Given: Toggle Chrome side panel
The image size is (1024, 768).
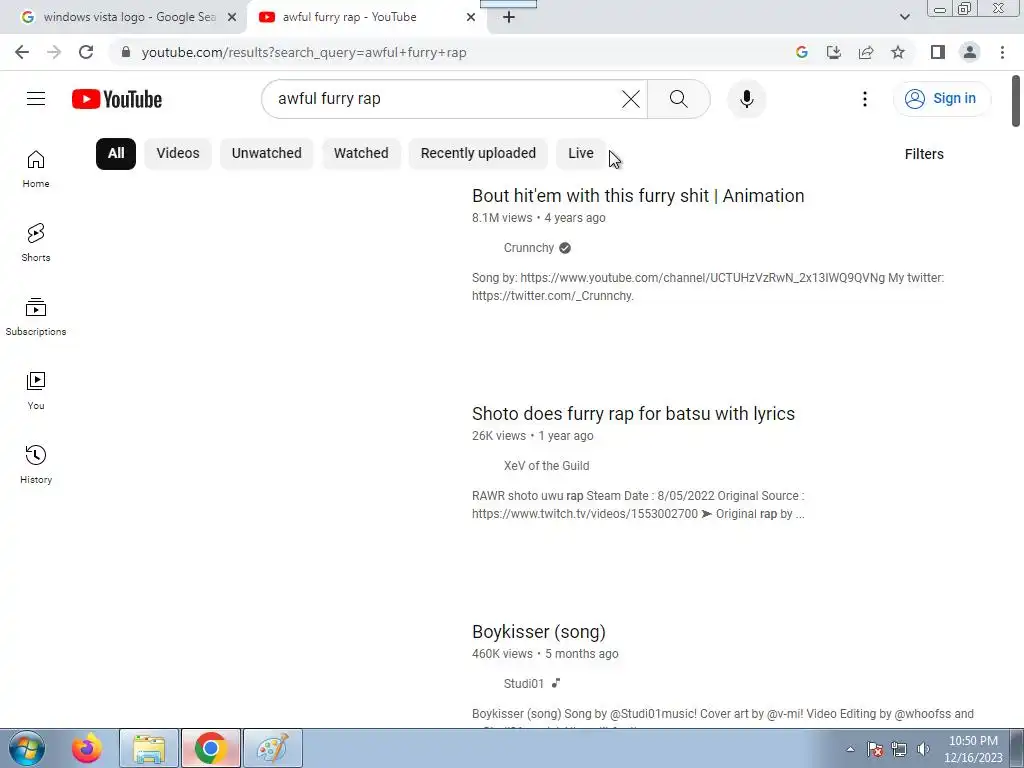Looking at the screenshot, I should coord(938,52).
